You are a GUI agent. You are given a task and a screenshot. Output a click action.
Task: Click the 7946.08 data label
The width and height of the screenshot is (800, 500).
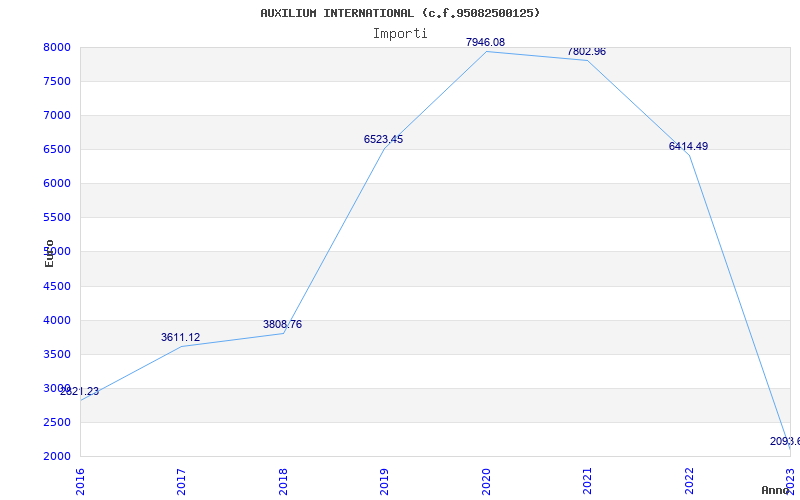[485, 42]
